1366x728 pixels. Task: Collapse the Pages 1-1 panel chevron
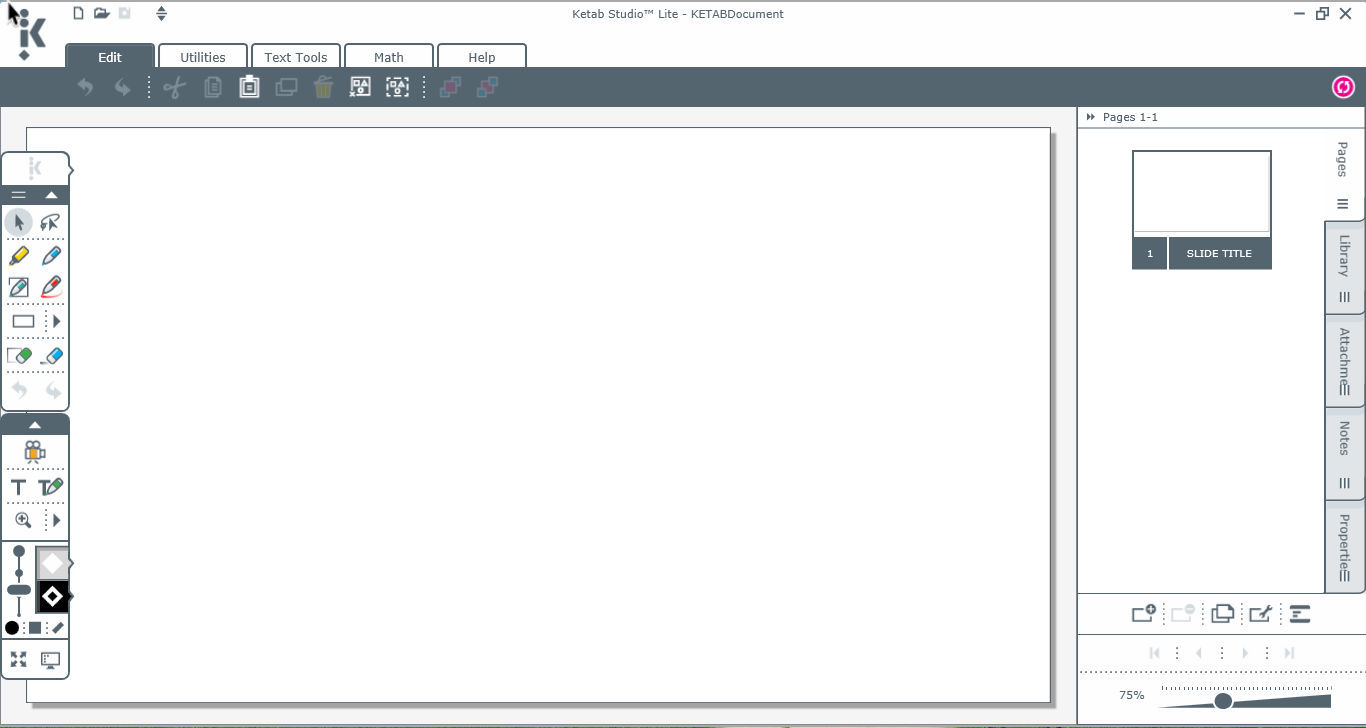1090,117
